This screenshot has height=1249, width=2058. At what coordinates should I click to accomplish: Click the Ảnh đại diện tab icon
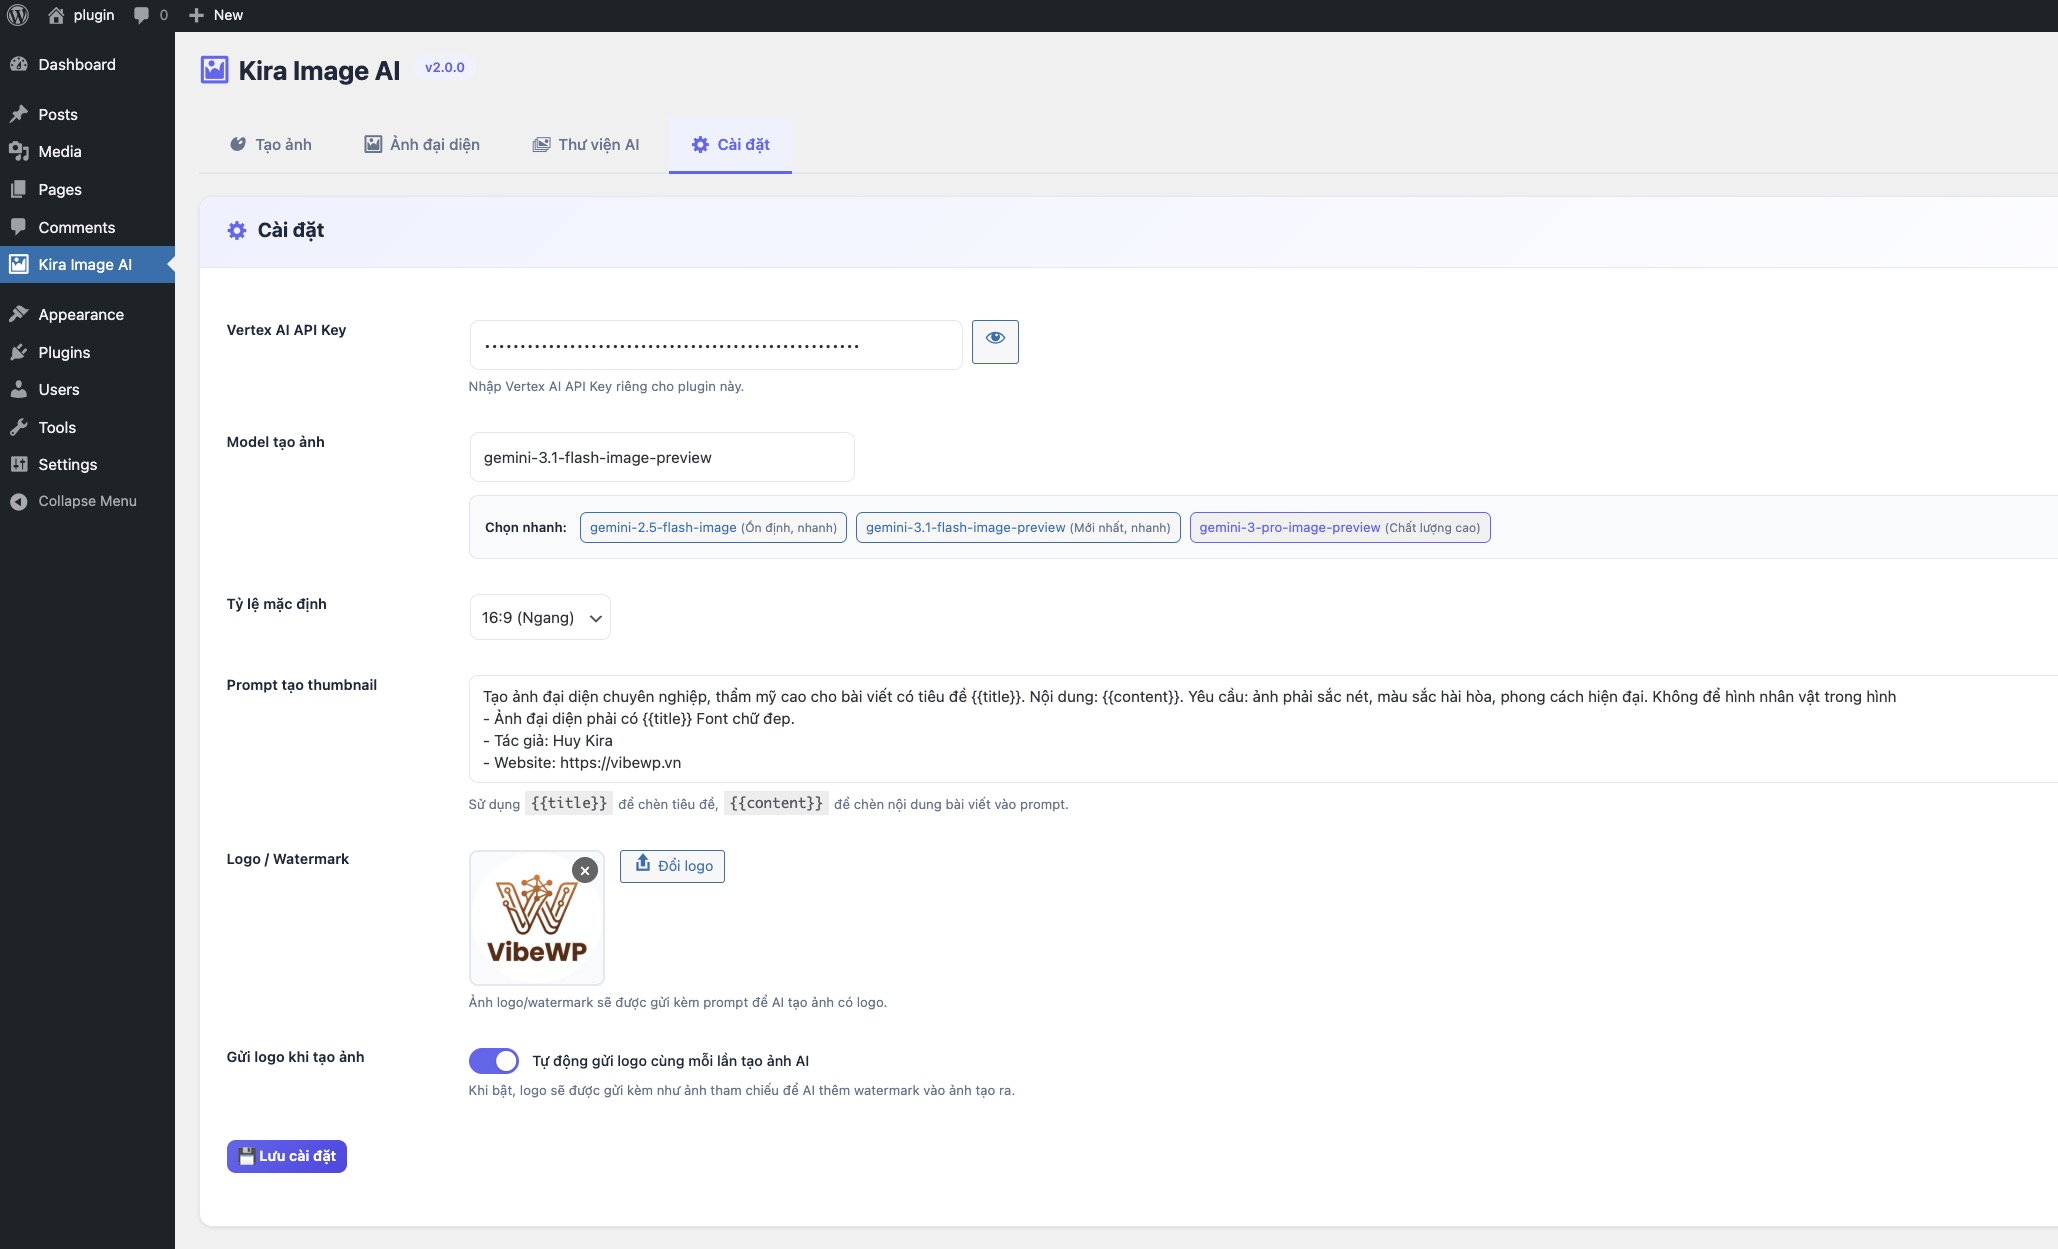(373, 144)
